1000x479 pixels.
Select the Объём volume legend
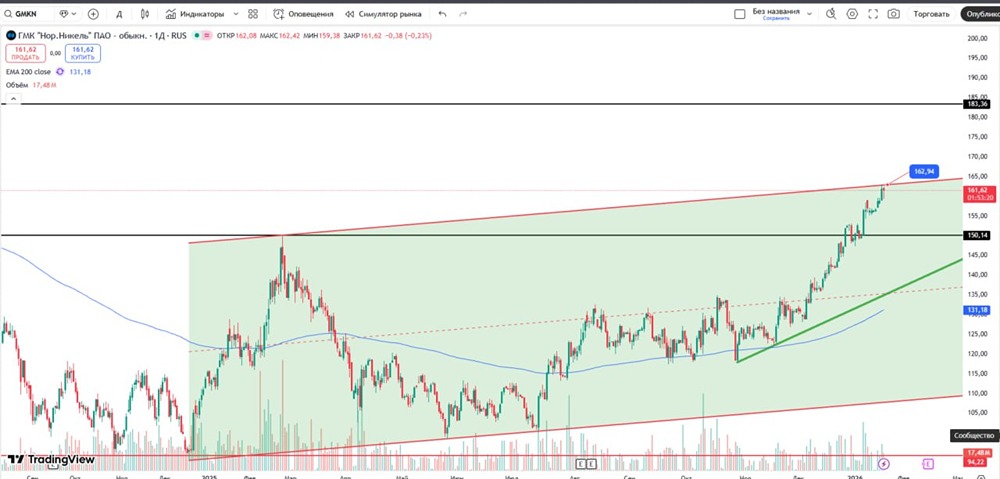tap(17, 85)
